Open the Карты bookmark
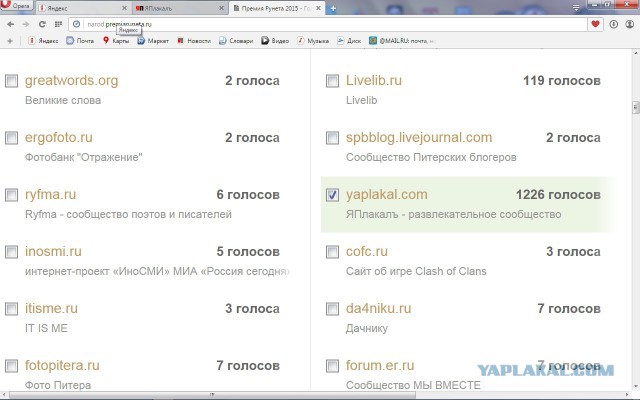This screenshot has height=400, width=640. tap(116, 41)
